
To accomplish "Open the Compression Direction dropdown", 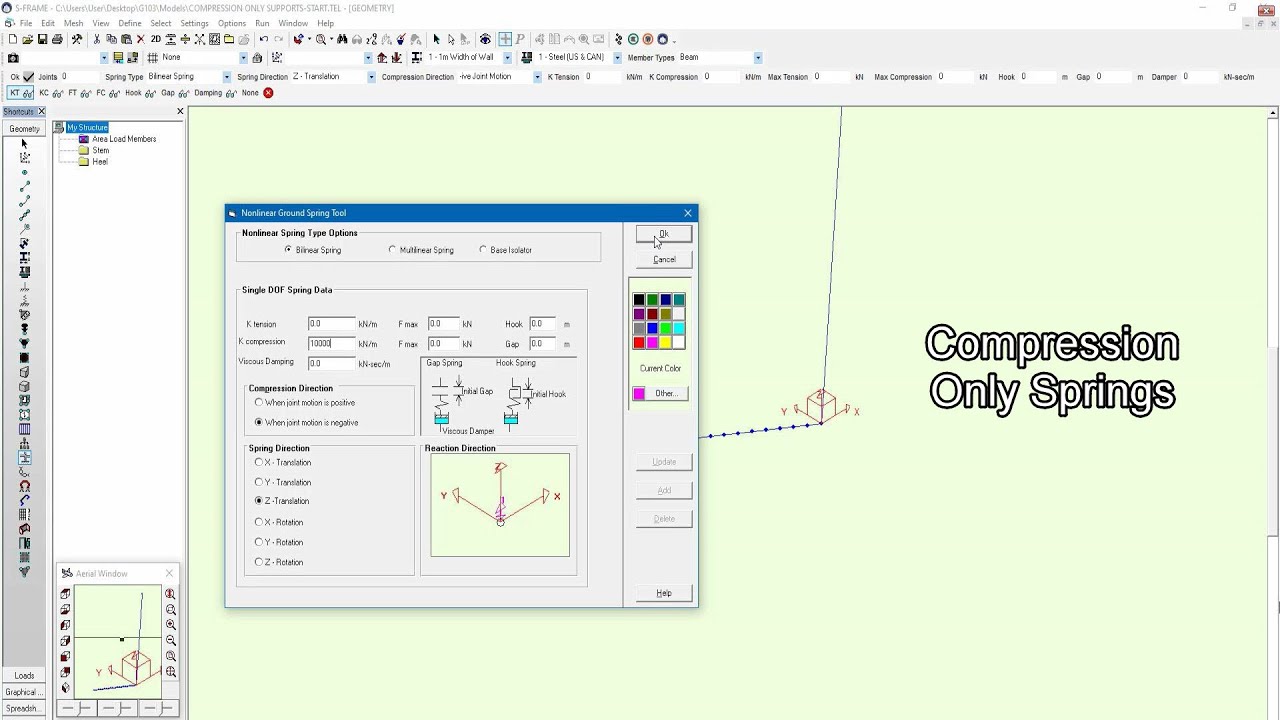I will point(538,77).
